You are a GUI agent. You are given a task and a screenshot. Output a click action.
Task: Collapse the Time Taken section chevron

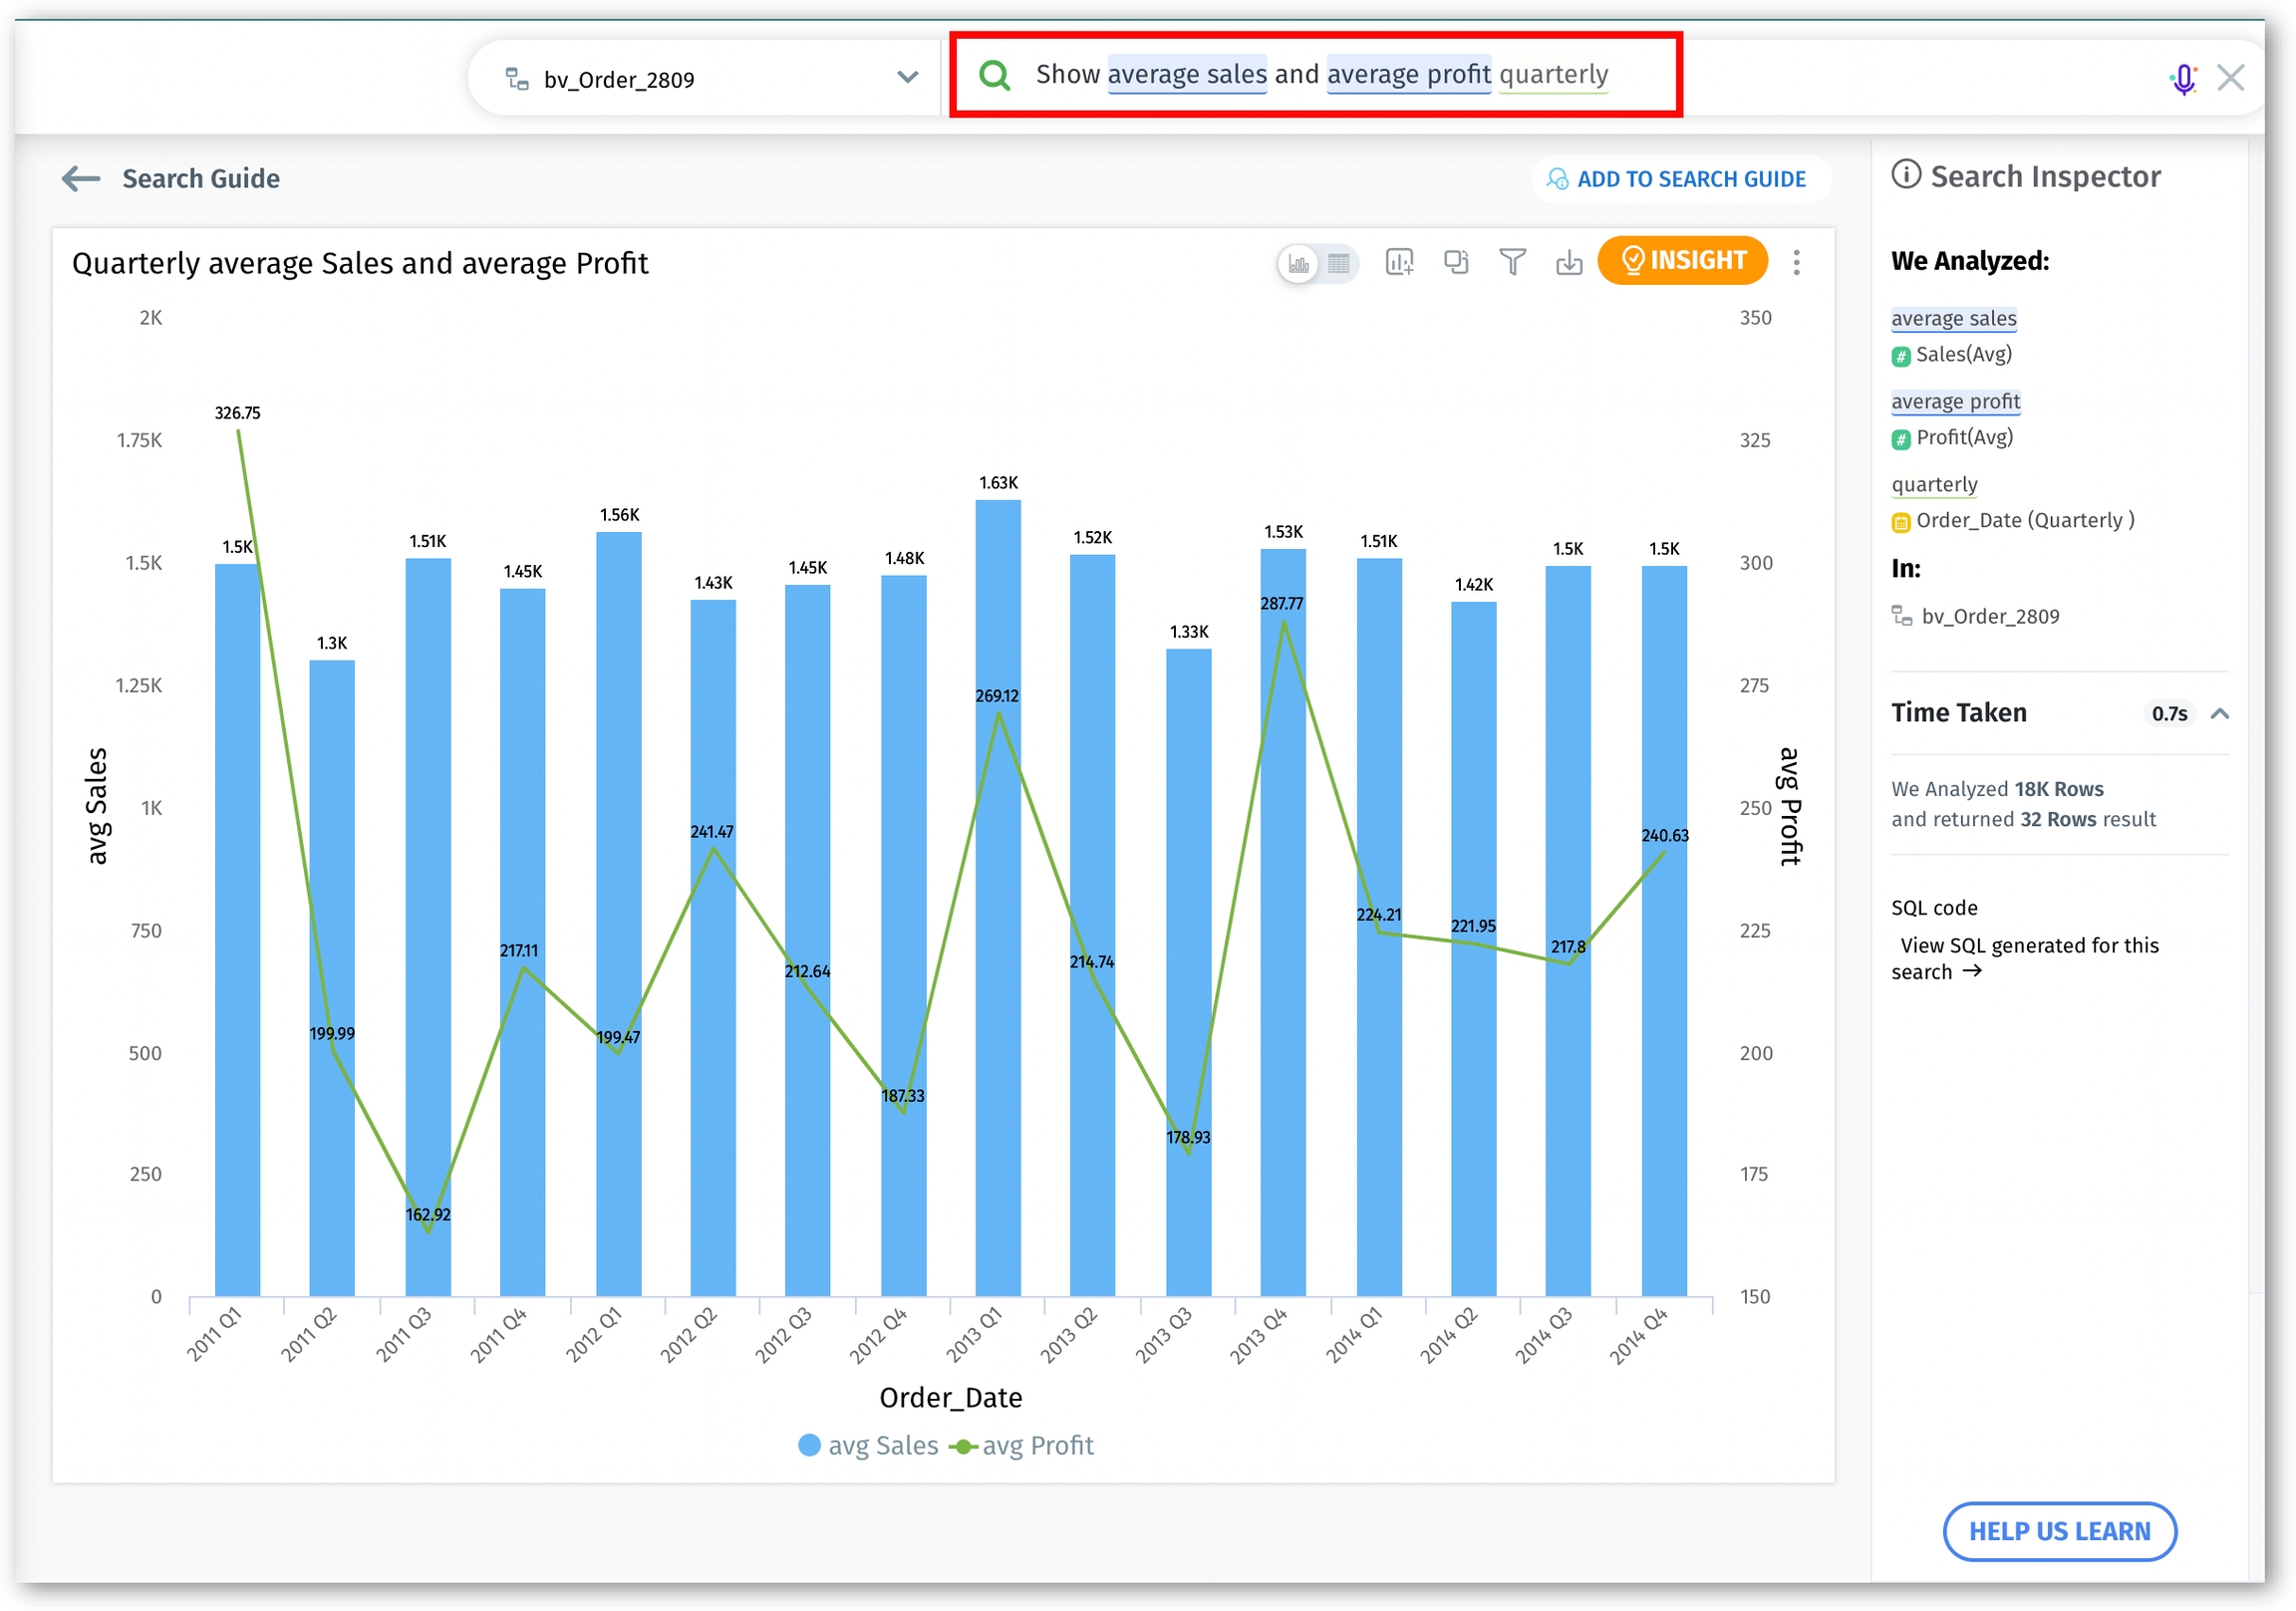(x=2219, y=714)
